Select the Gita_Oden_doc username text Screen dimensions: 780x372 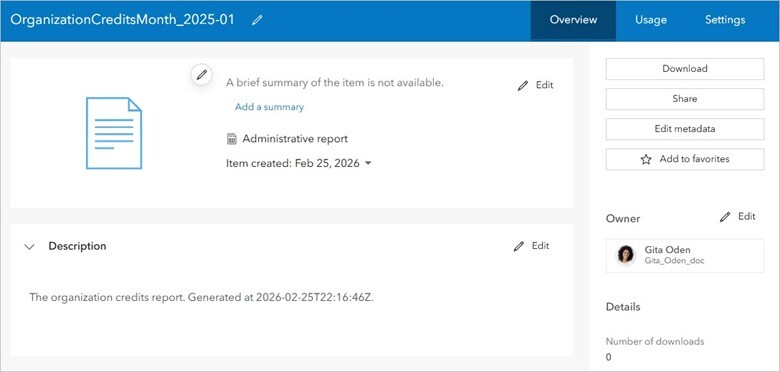pyautogui.click(x=674, y=261)
